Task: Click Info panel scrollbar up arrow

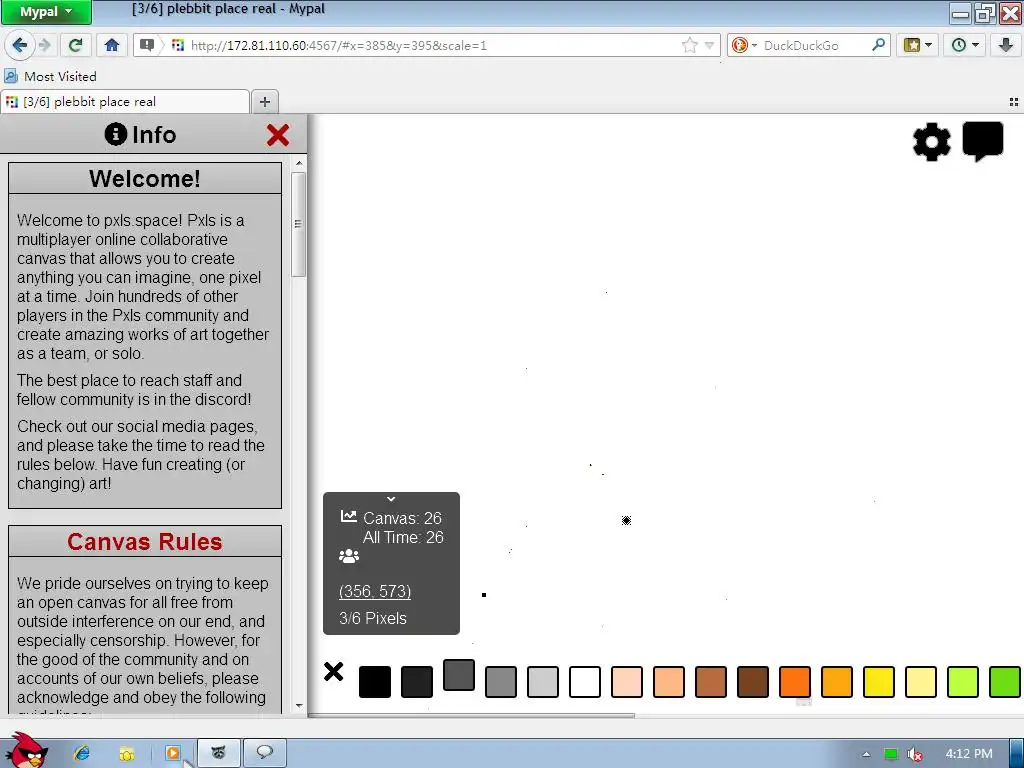Action: [299, 163]
